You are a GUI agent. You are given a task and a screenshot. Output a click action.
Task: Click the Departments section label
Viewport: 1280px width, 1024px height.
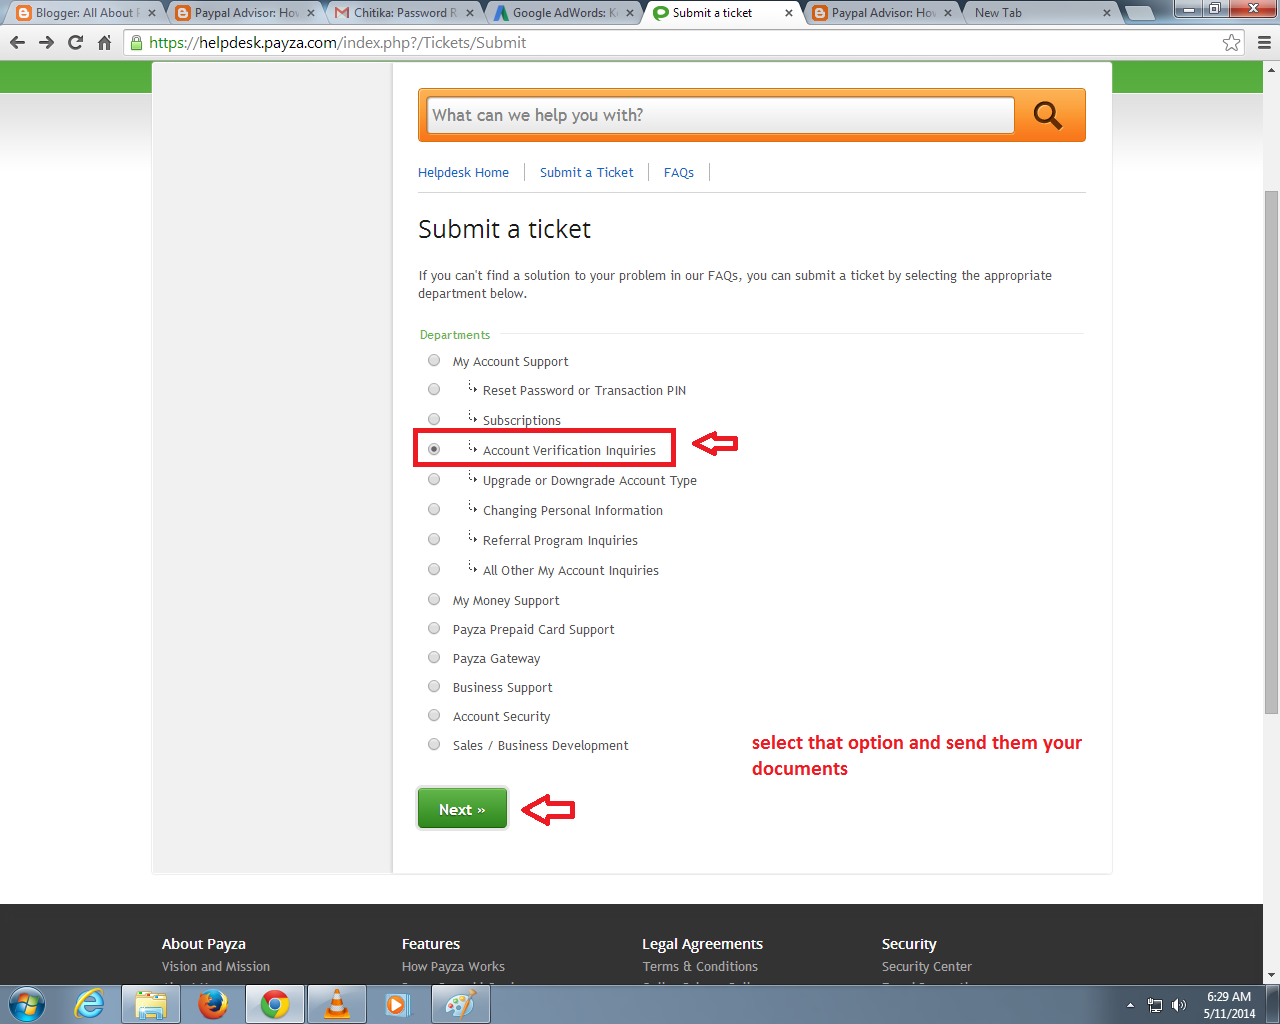[455, 335]
